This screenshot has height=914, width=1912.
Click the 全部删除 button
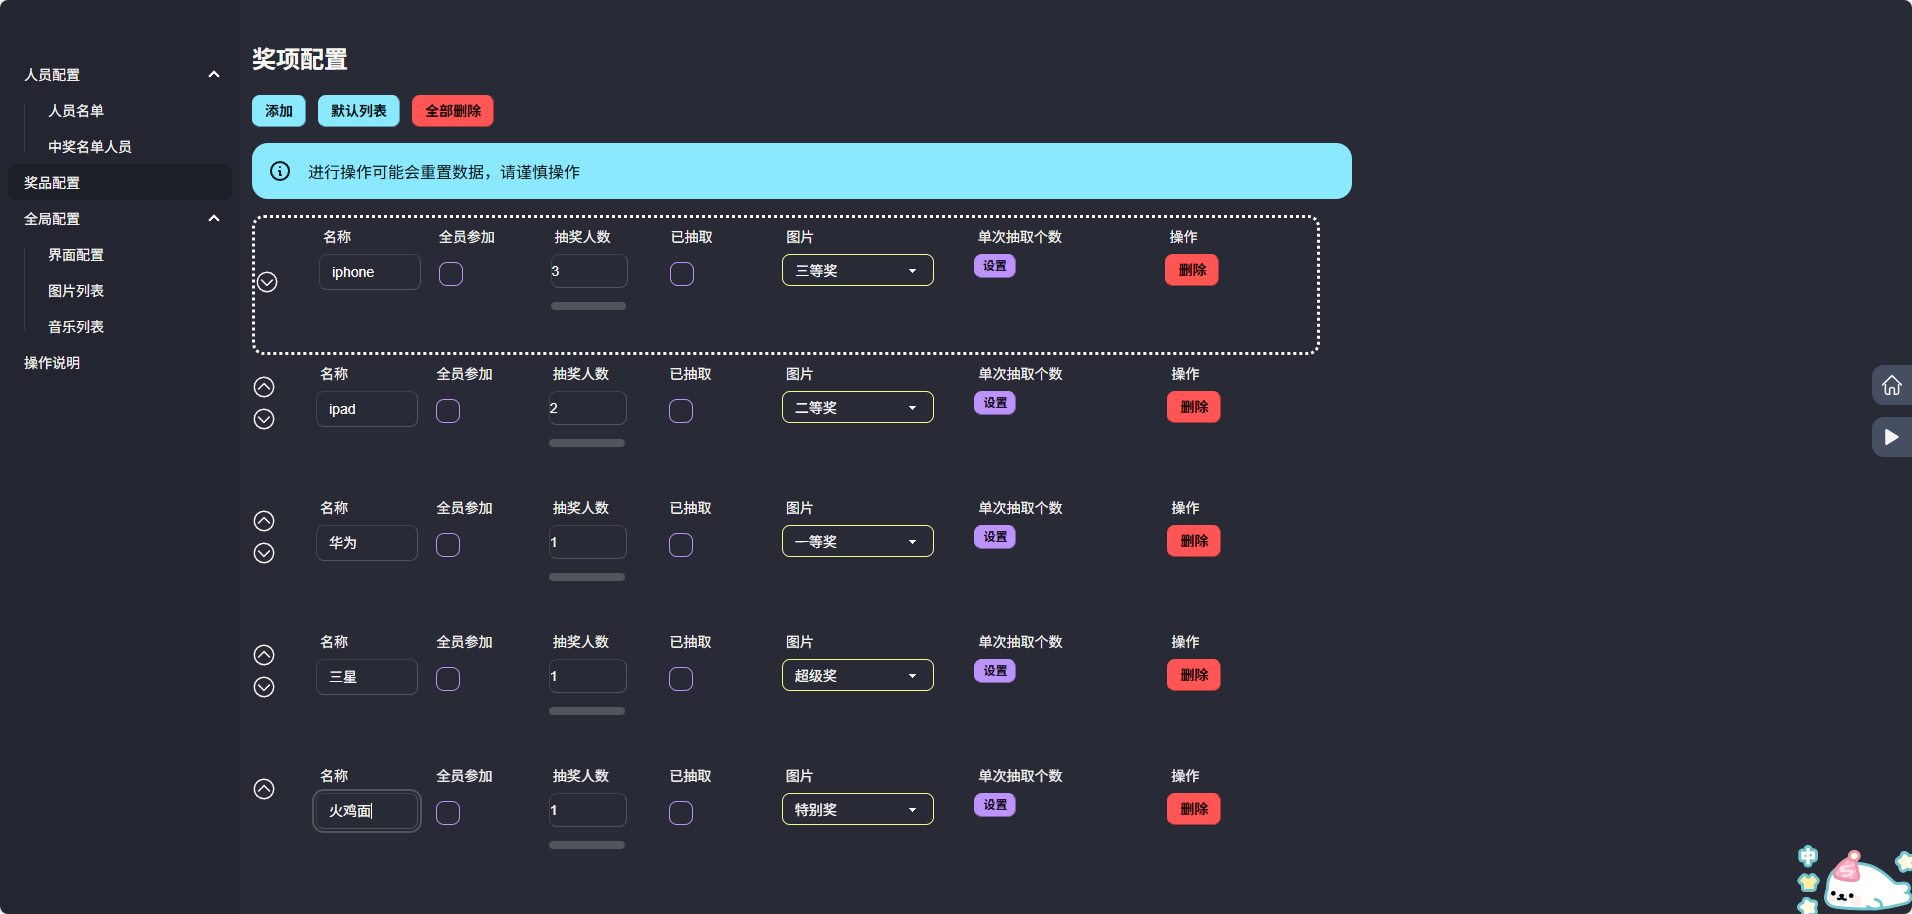click(x=452, y=111)
